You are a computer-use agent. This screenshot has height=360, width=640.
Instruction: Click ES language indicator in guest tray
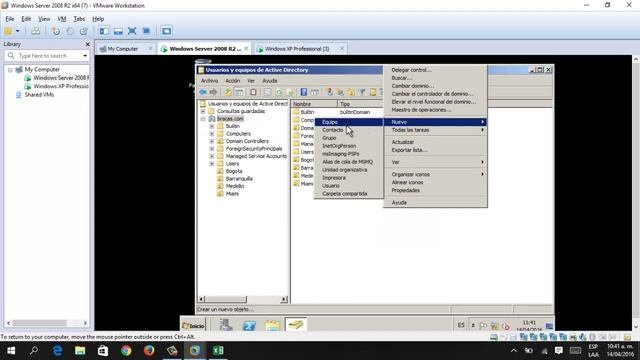point(461,325)
